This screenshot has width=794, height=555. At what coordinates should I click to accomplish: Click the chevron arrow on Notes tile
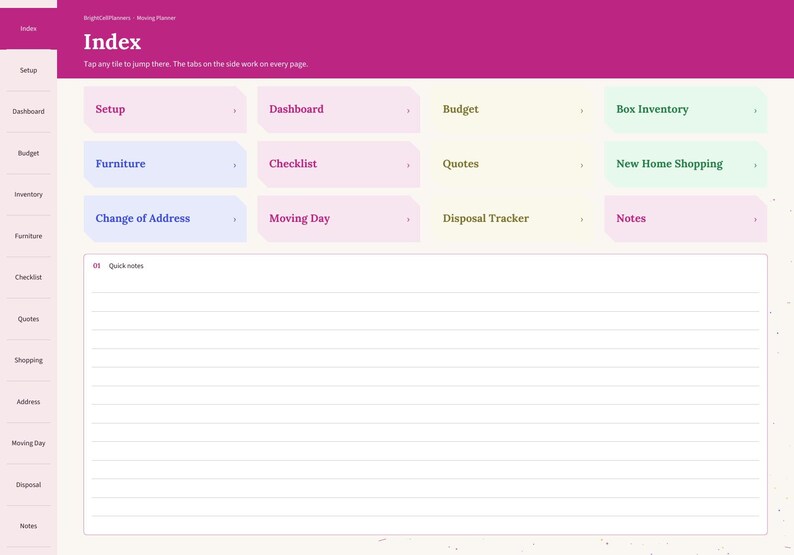755,219
